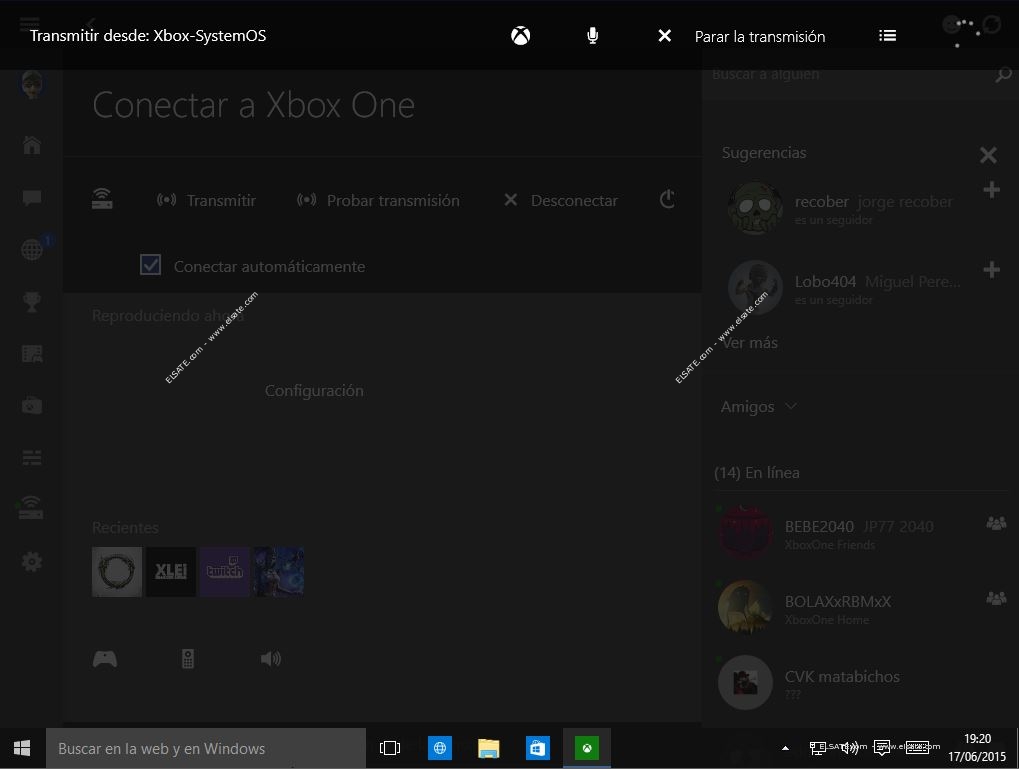Open Lobo404's profile suggestion
The width and height of the screenshot is (1019, 769).
click(845, 288)
